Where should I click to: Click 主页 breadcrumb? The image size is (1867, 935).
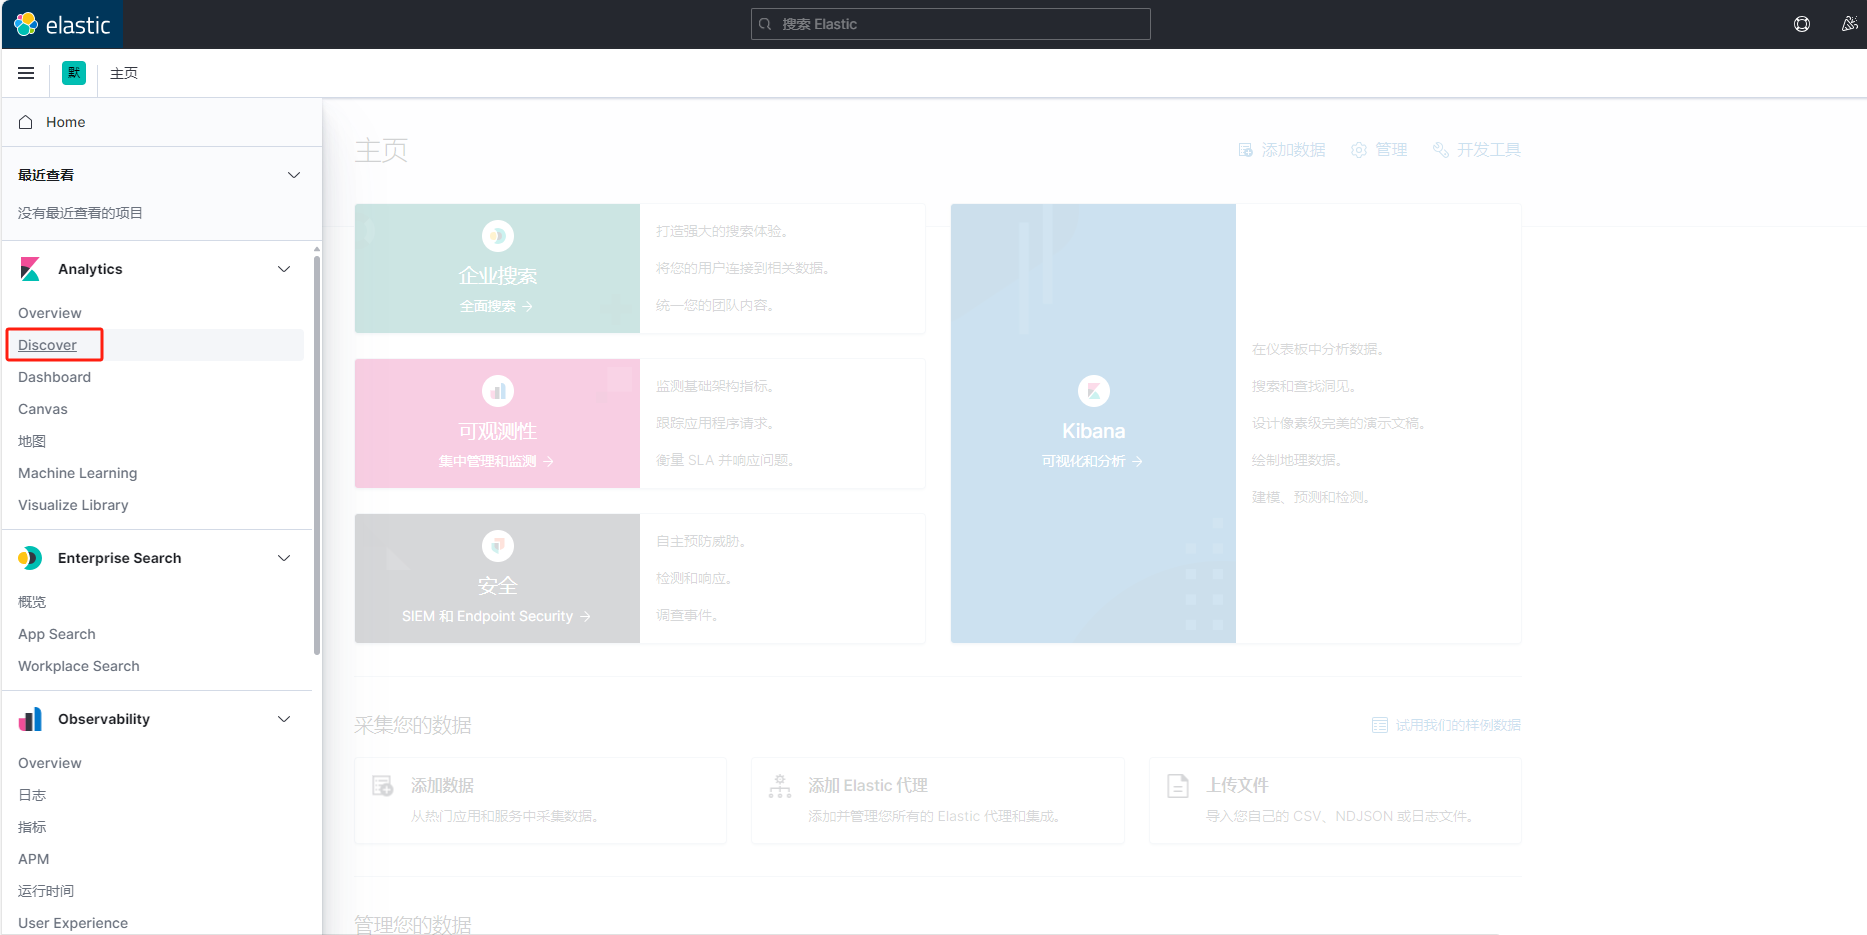click(124, 73)
